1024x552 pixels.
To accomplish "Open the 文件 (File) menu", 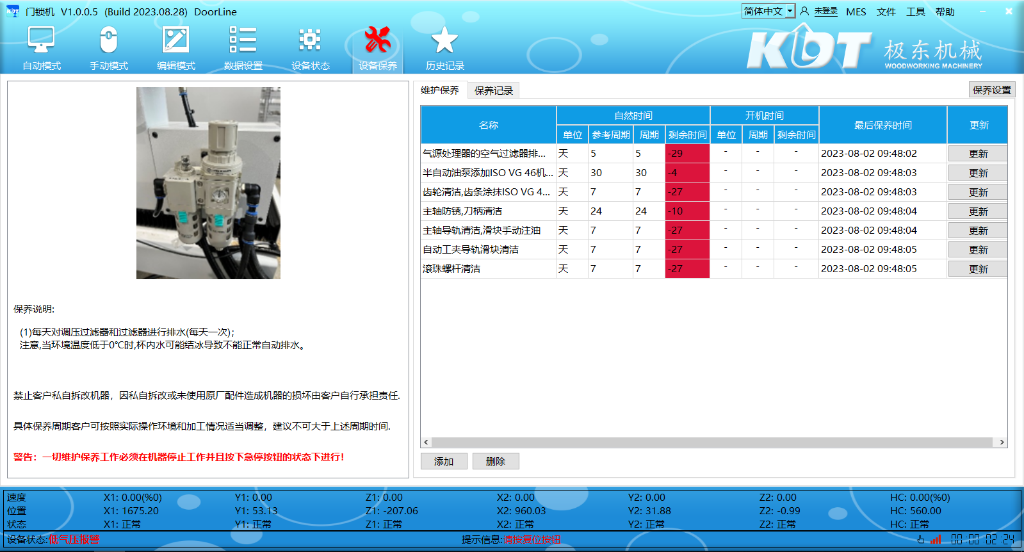I will click(886, 12).
